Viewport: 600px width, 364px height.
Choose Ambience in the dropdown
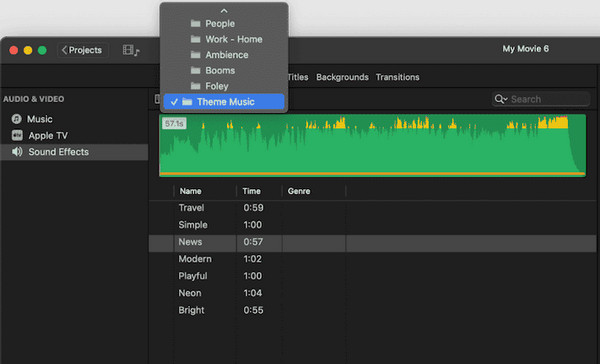[x=224, y=55]
